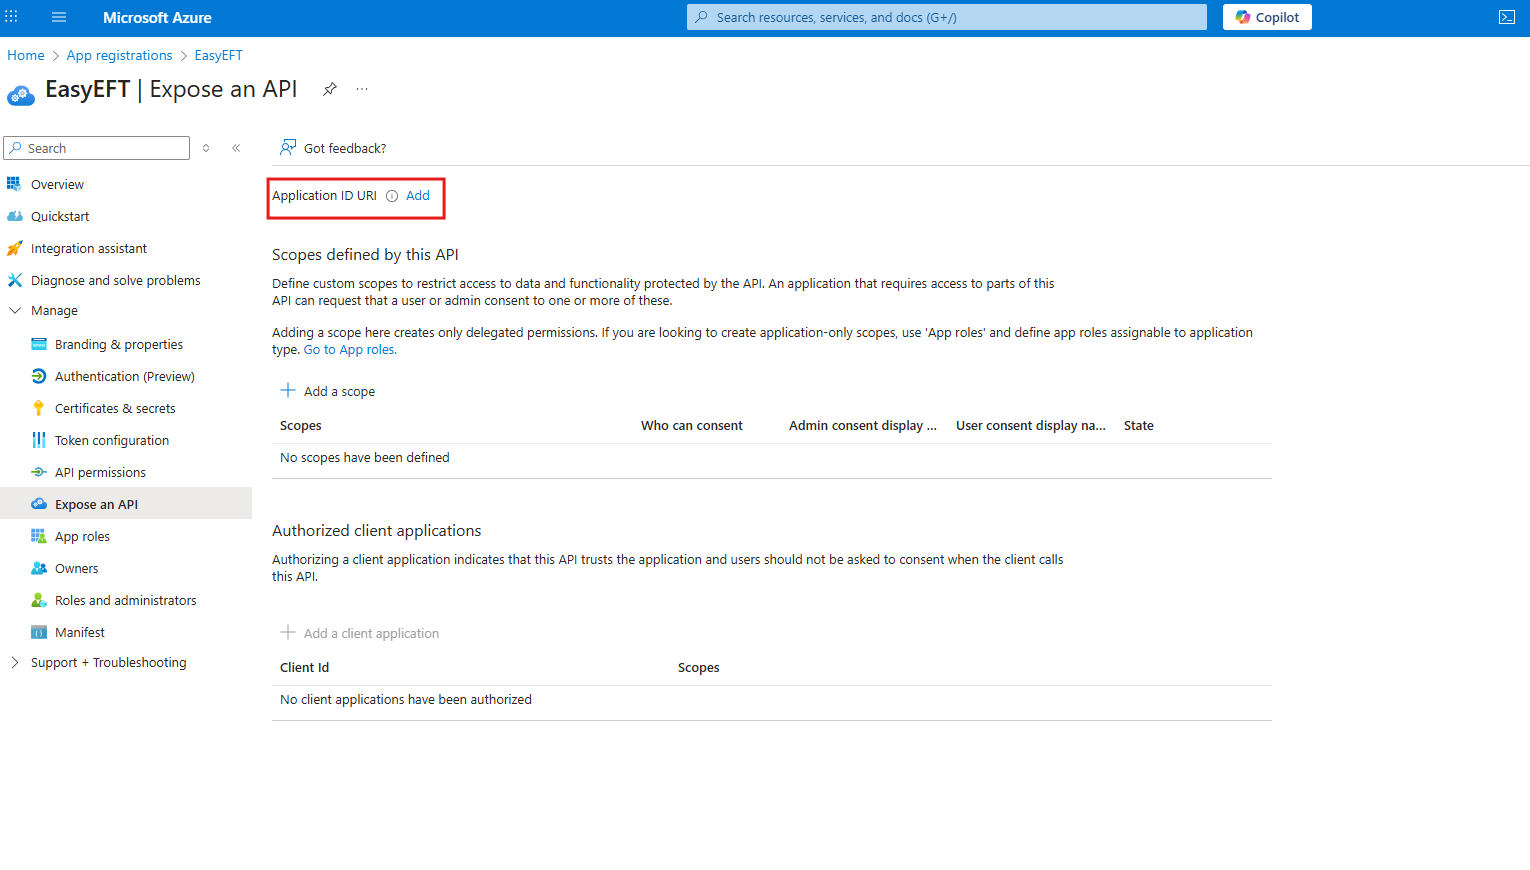
Task: Click the plus icon for Add a scope
Action: pos(288,391)
